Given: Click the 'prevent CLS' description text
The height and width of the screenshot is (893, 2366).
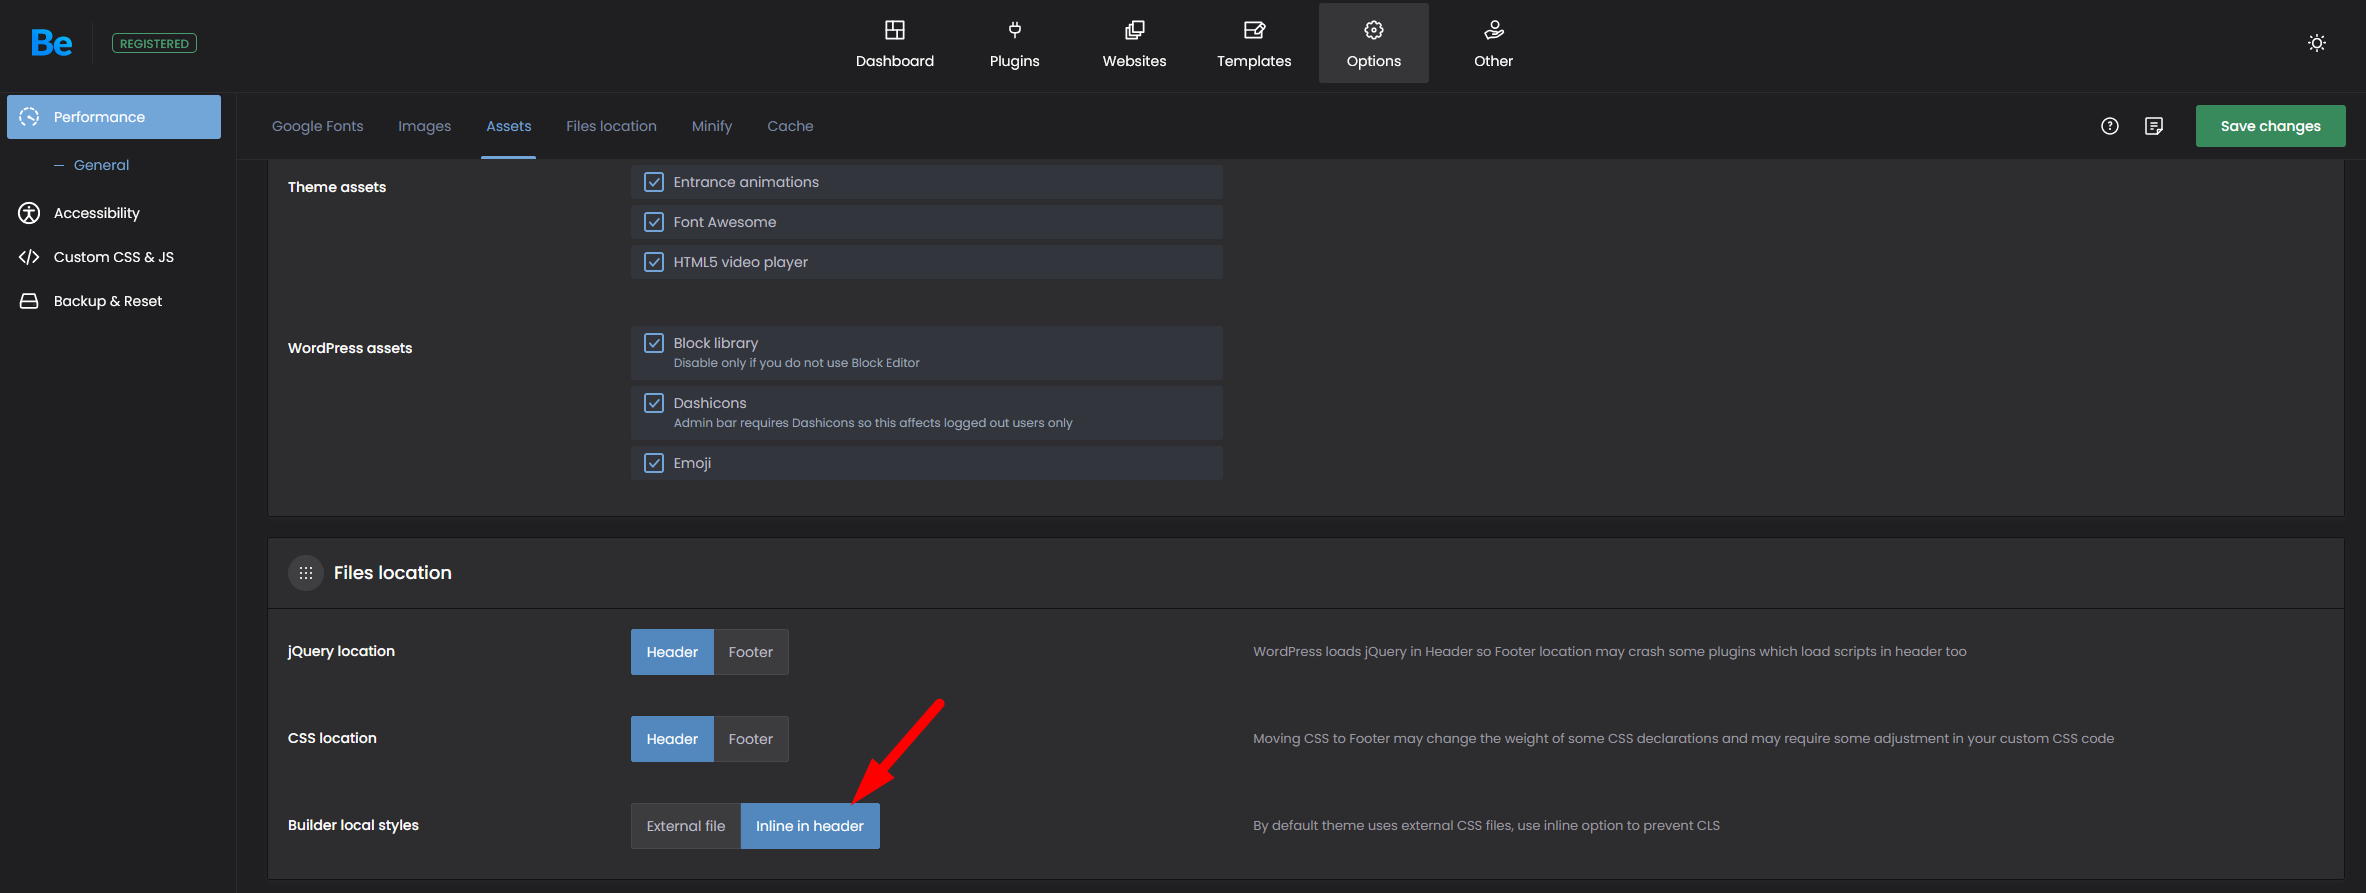Looking at the screenshot, I should pos(1486,825).
